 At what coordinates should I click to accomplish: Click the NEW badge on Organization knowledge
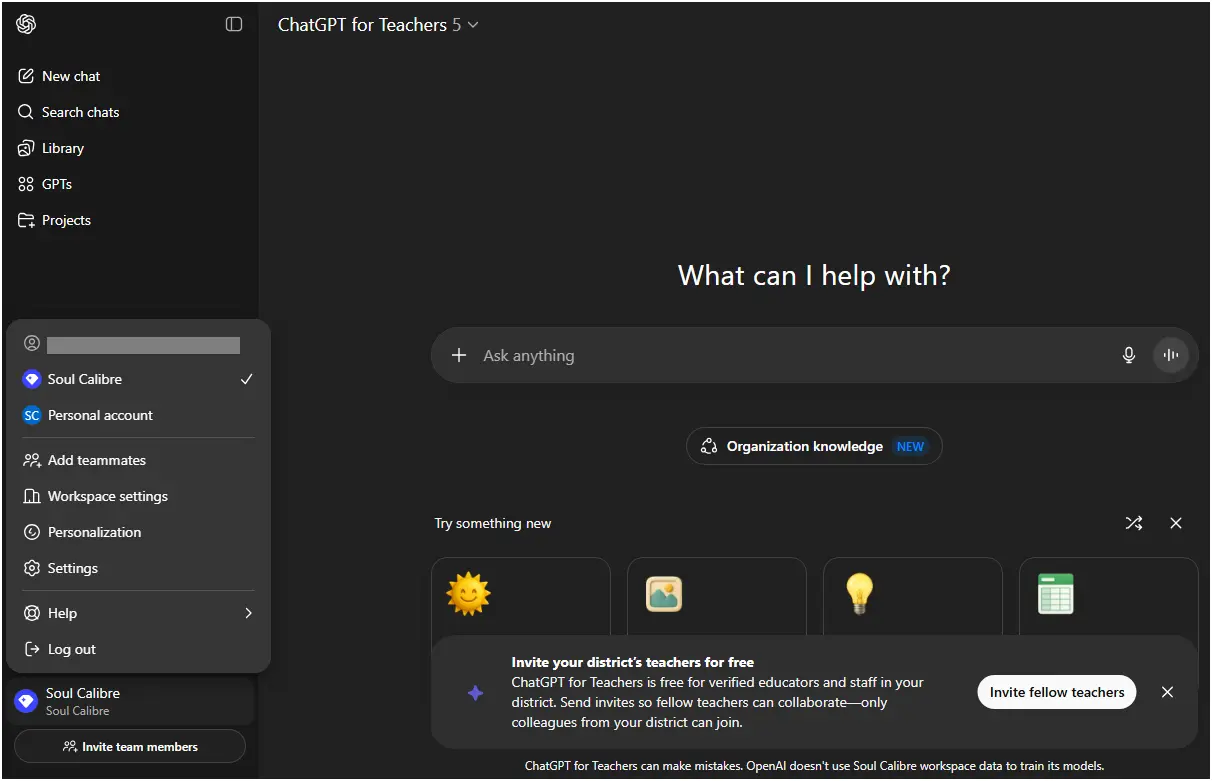tap(910, 447)
